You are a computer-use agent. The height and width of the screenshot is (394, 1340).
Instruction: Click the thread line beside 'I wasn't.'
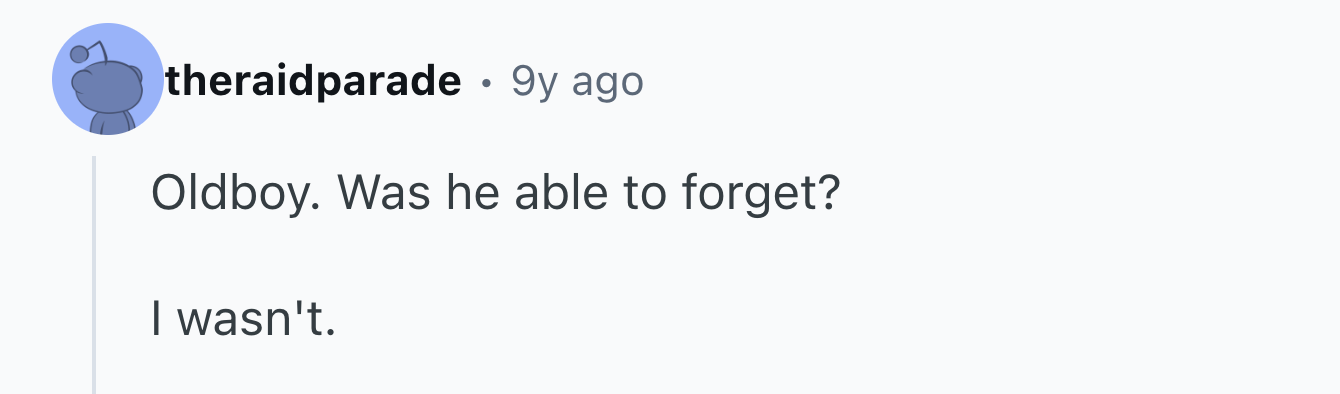[94, 319]
